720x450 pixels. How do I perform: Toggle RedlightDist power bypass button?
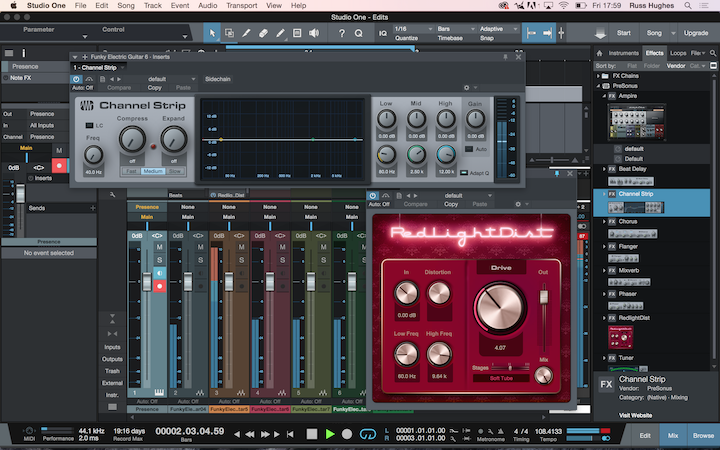coord(373,196)
